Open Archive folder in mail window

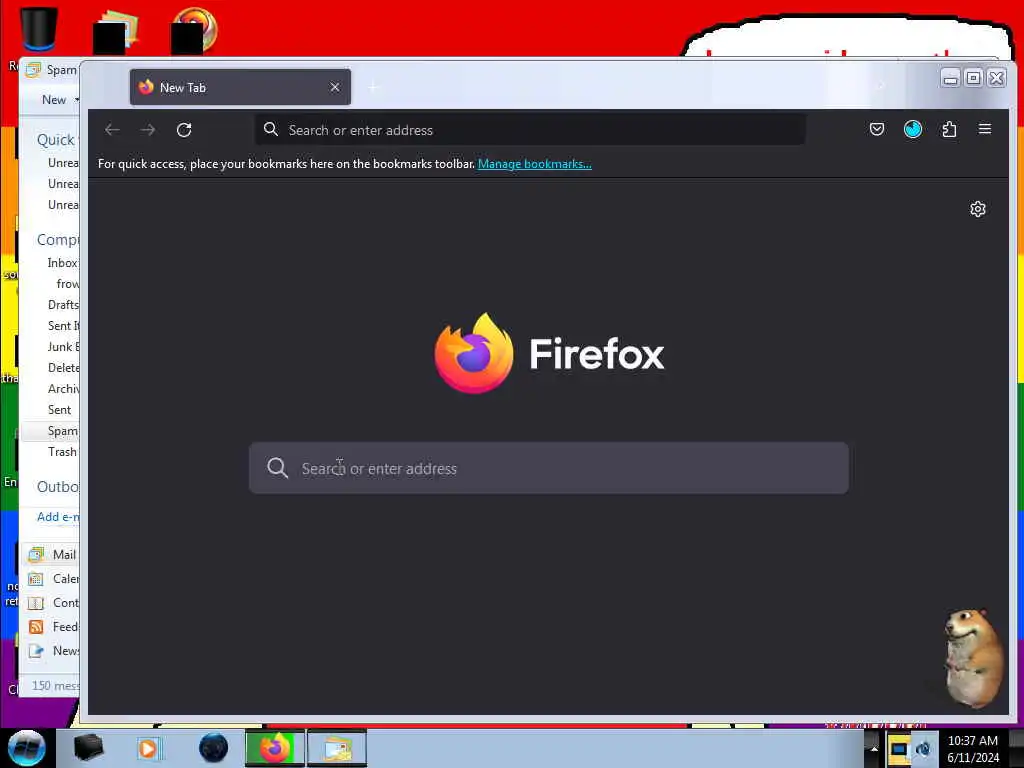pos(63,389)
